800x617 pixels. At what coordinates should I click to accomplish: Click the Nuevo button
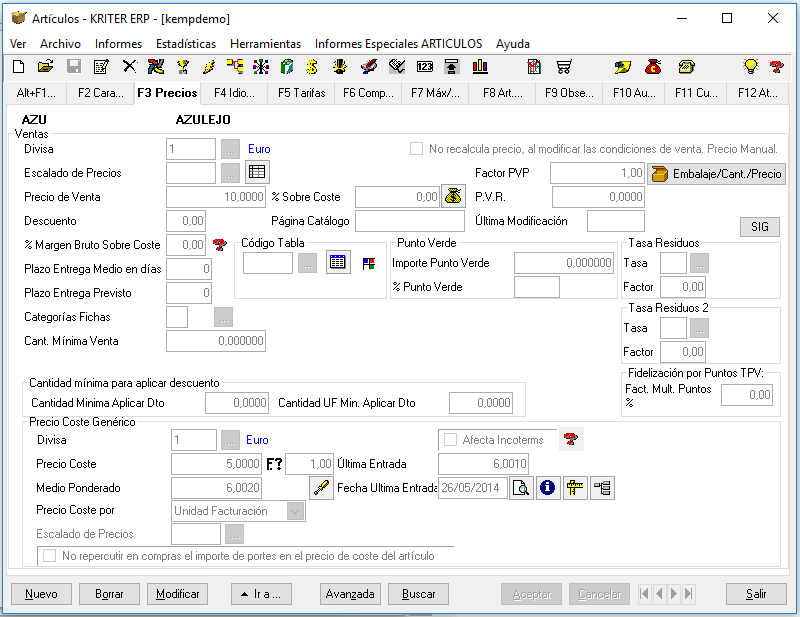pyautogui.click(x=41, y=594)
